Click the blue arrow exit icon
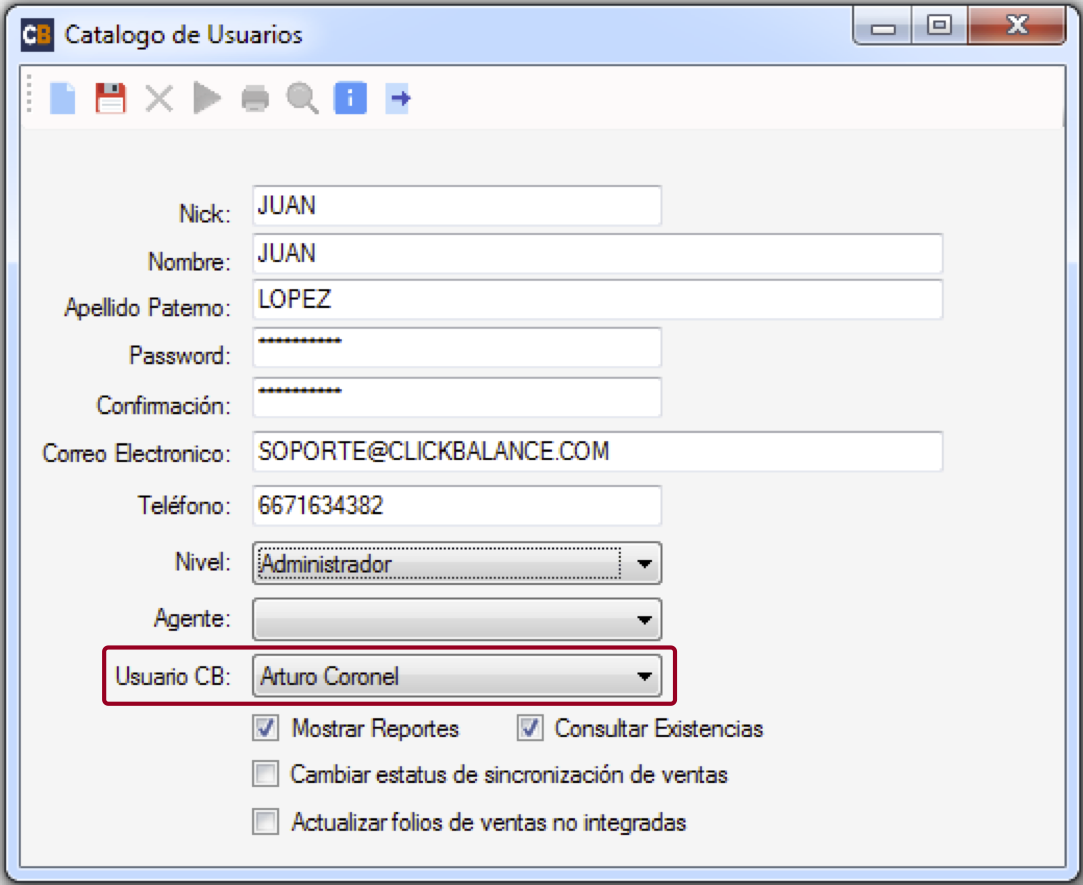 pos(399,98)
